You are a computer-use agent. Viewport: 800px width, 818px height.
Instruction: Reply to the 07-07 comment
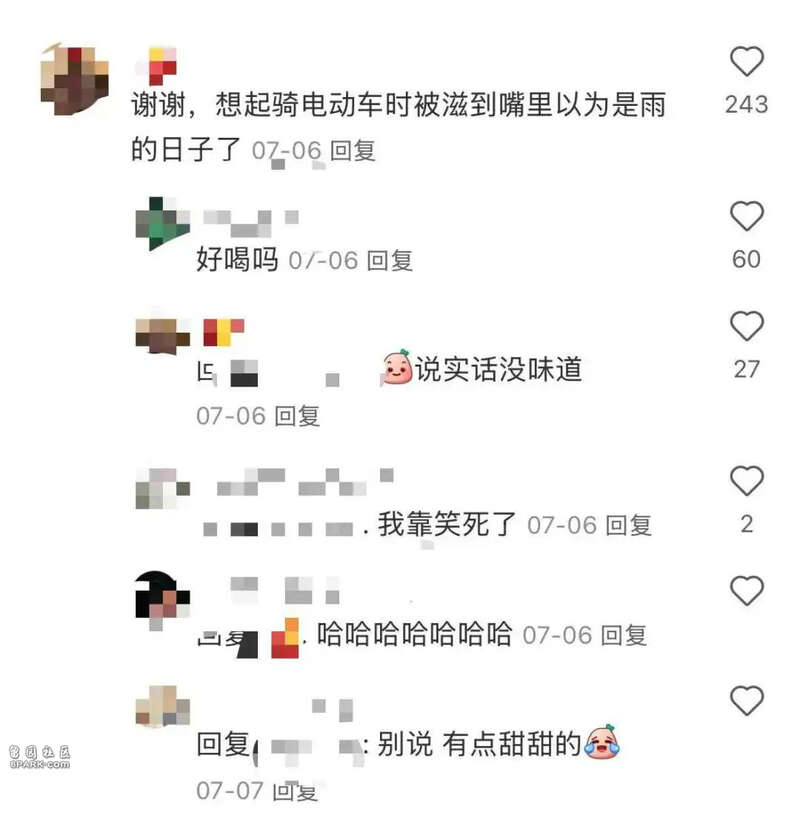coord(295,791)
